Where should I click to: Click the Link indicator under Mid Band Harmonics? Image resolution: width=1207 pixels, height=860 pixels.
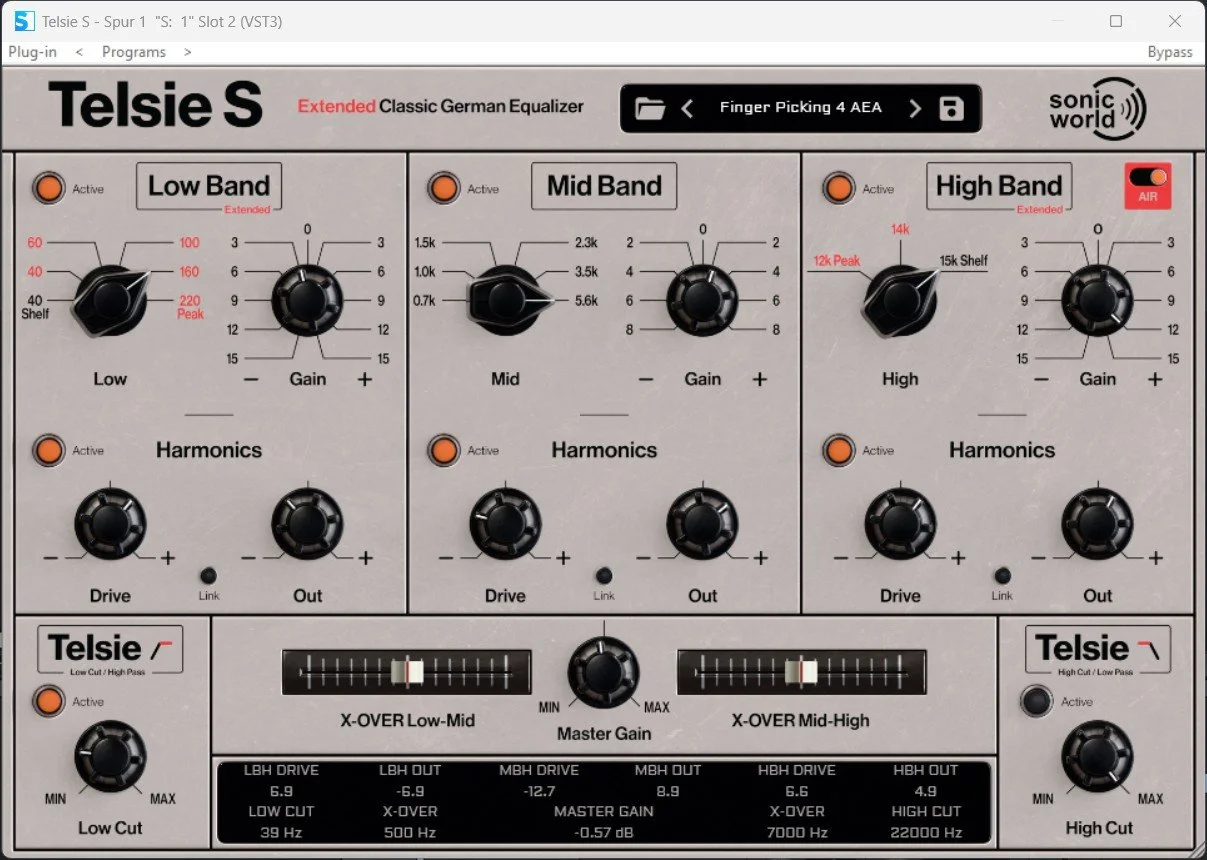coord(604,577)
